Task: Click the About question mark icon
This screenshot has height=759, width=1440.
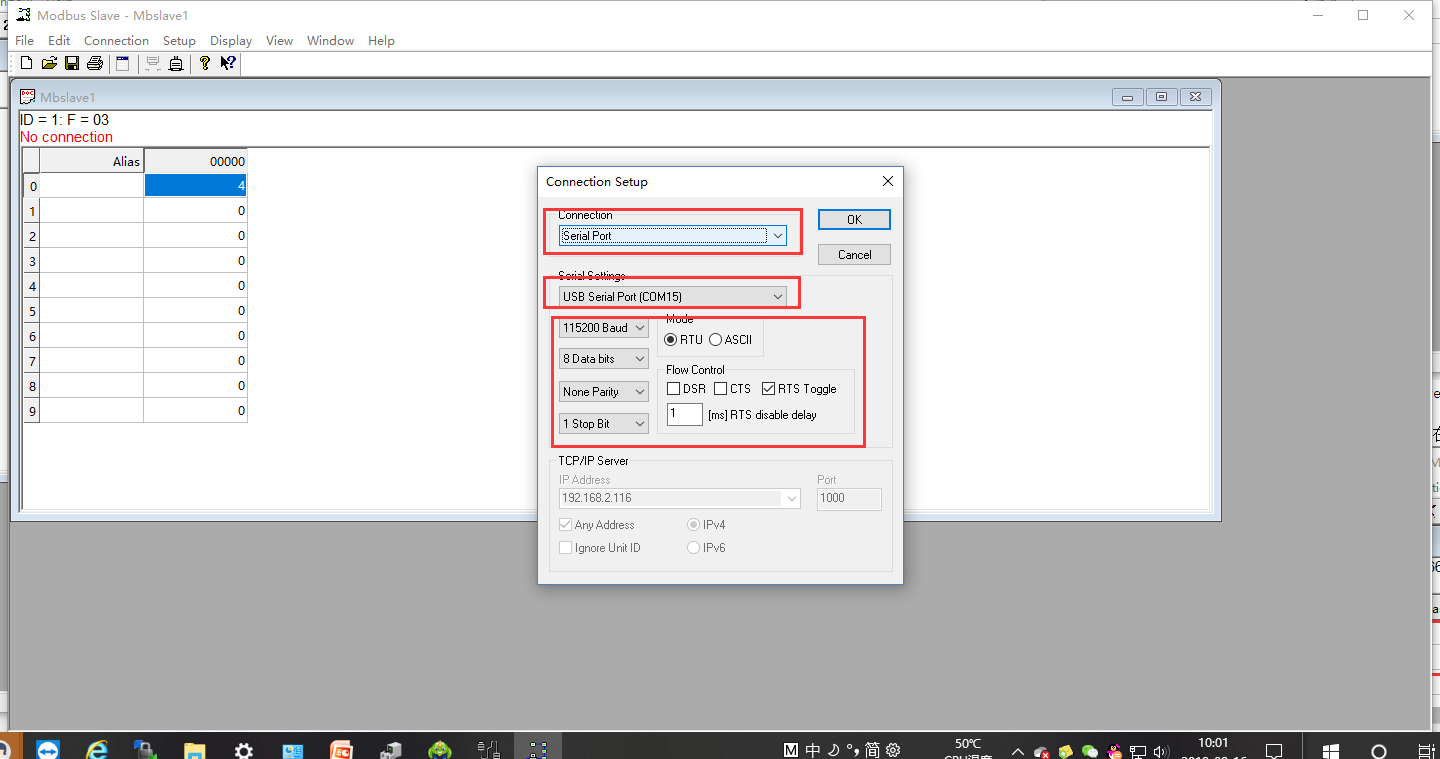Action: tap(205, 63)
